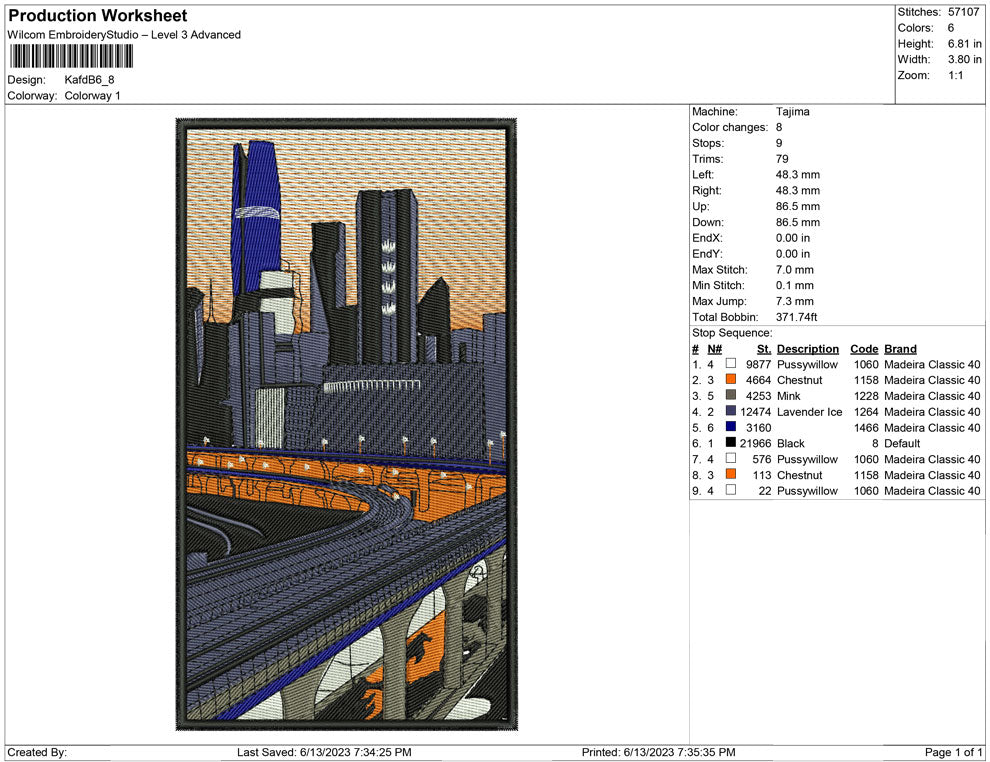Click 'Madeira Classic 40' in the Lavender Ice row
Viewport: 990px width, 762px height.
click(x=932, y=412)
